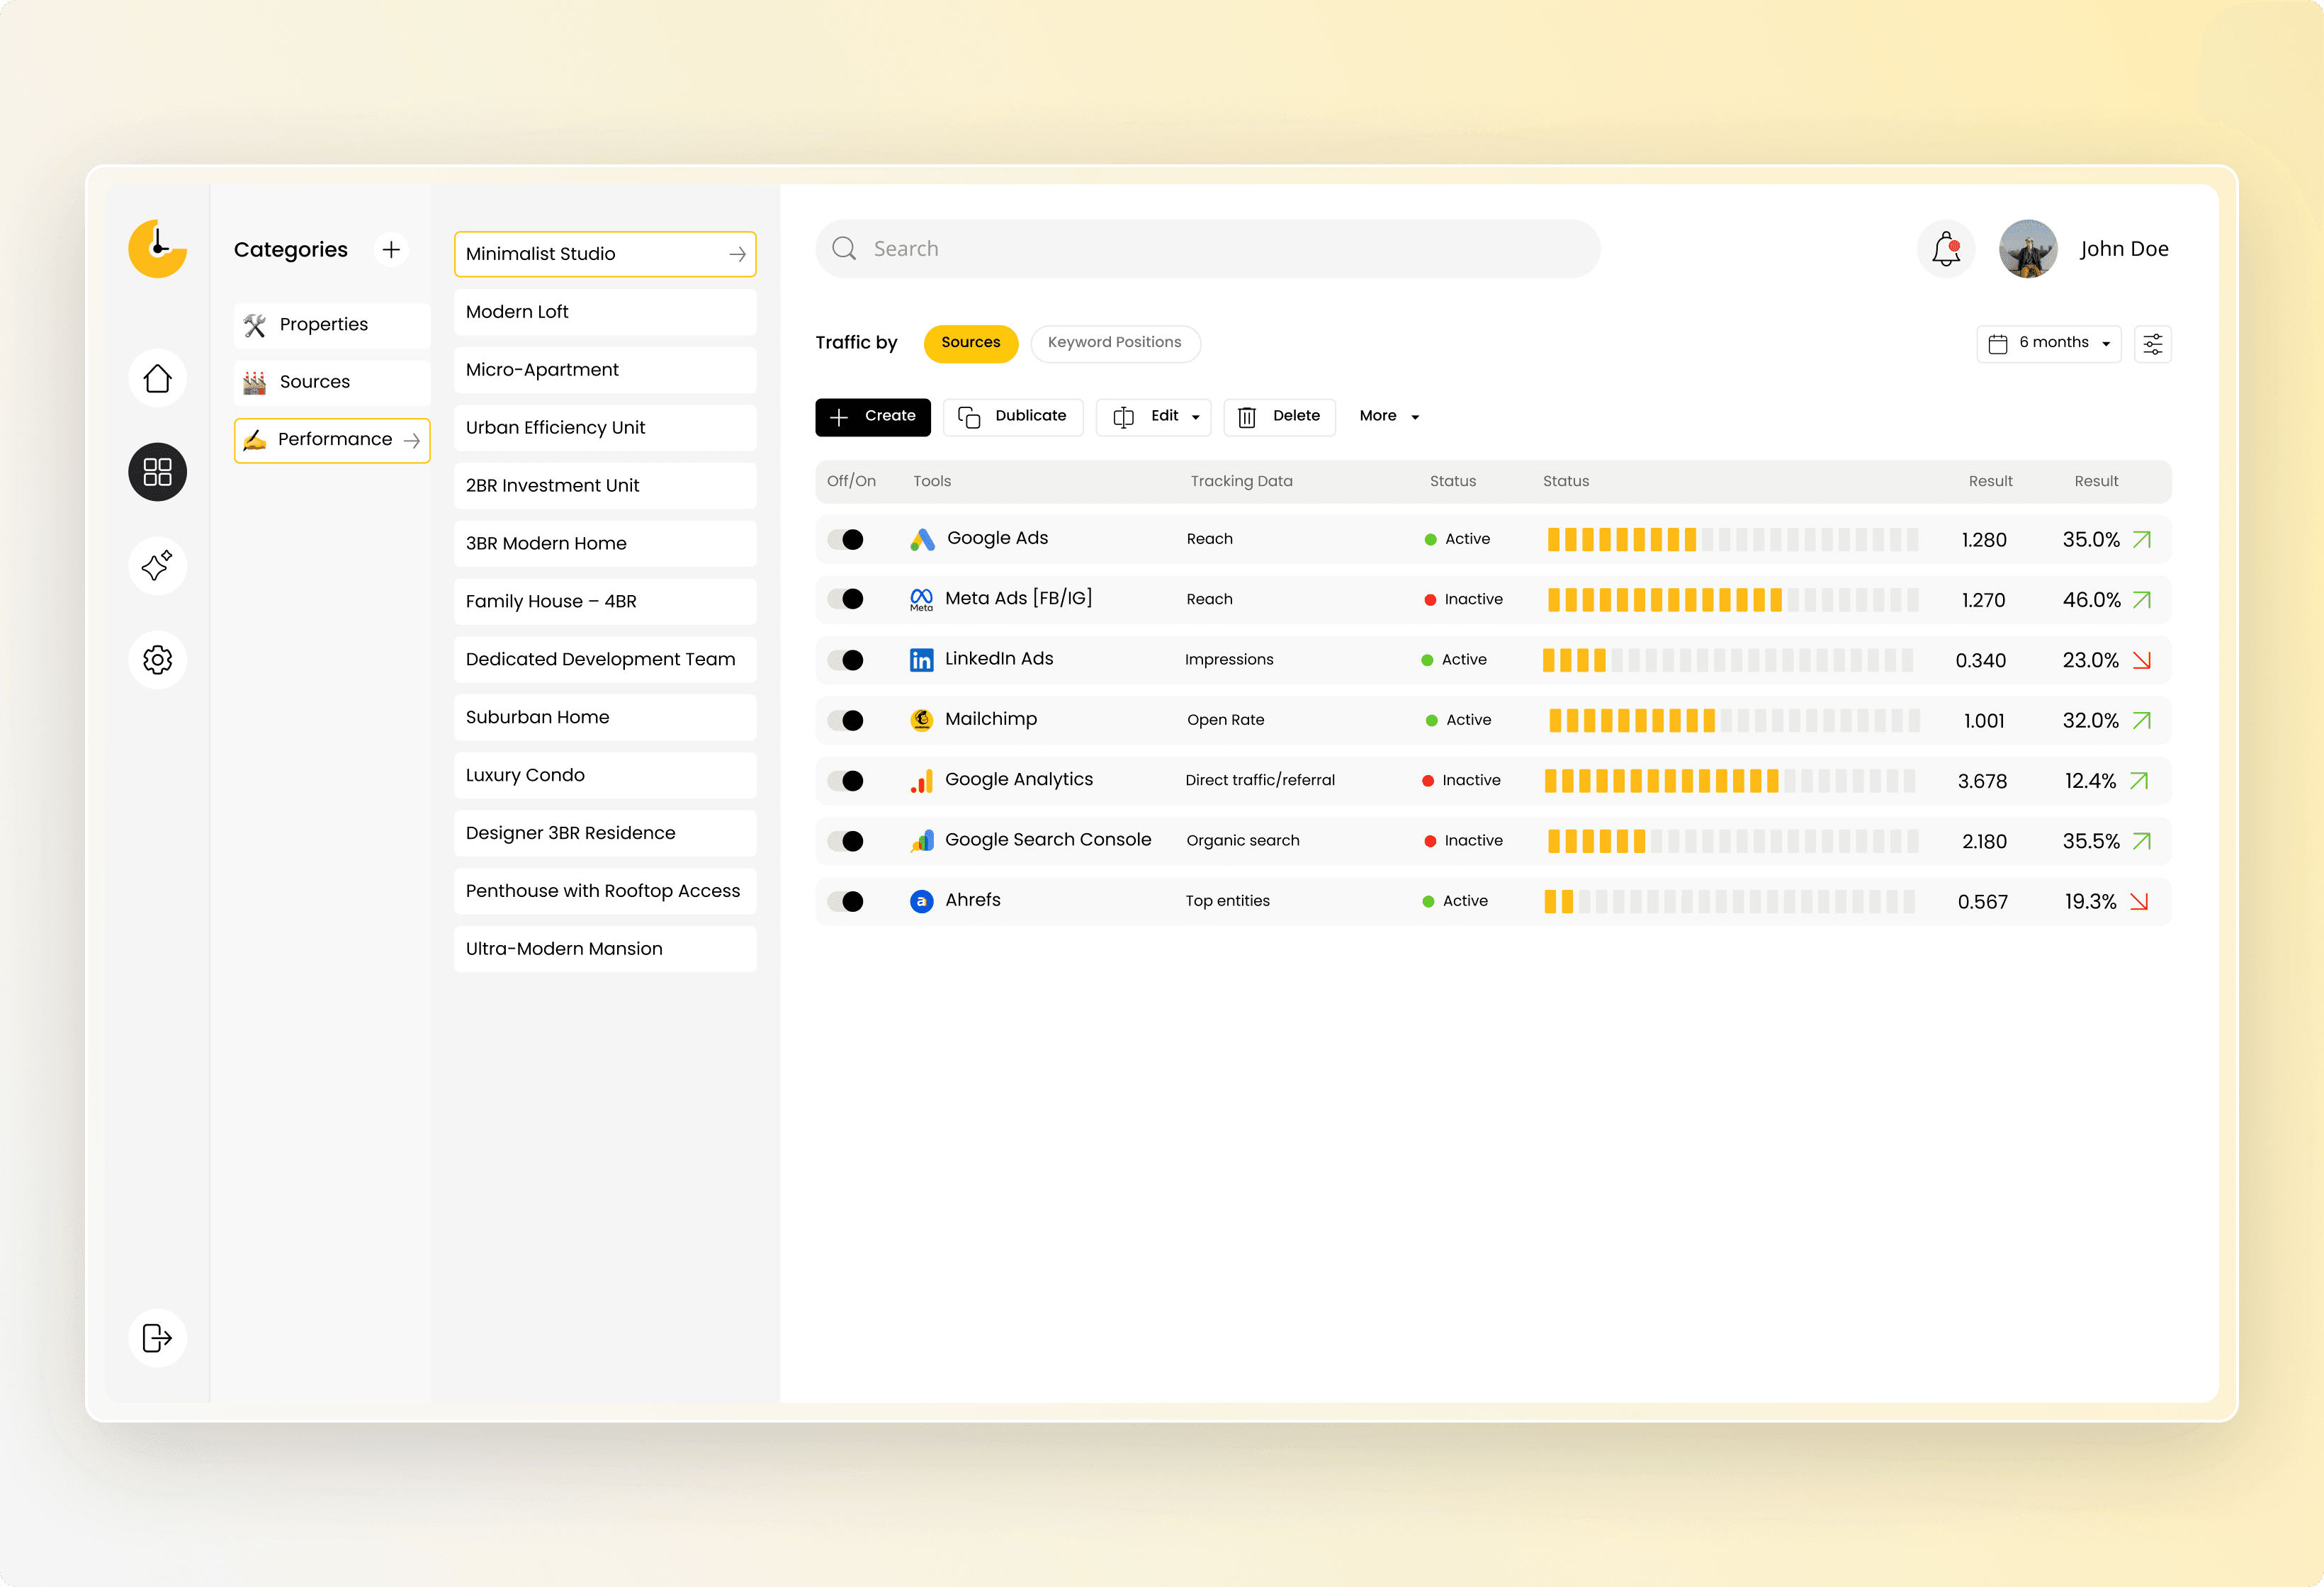Open the filter sliders icon
The width and height of the screenshot is (2324, 1587).
2152,344
